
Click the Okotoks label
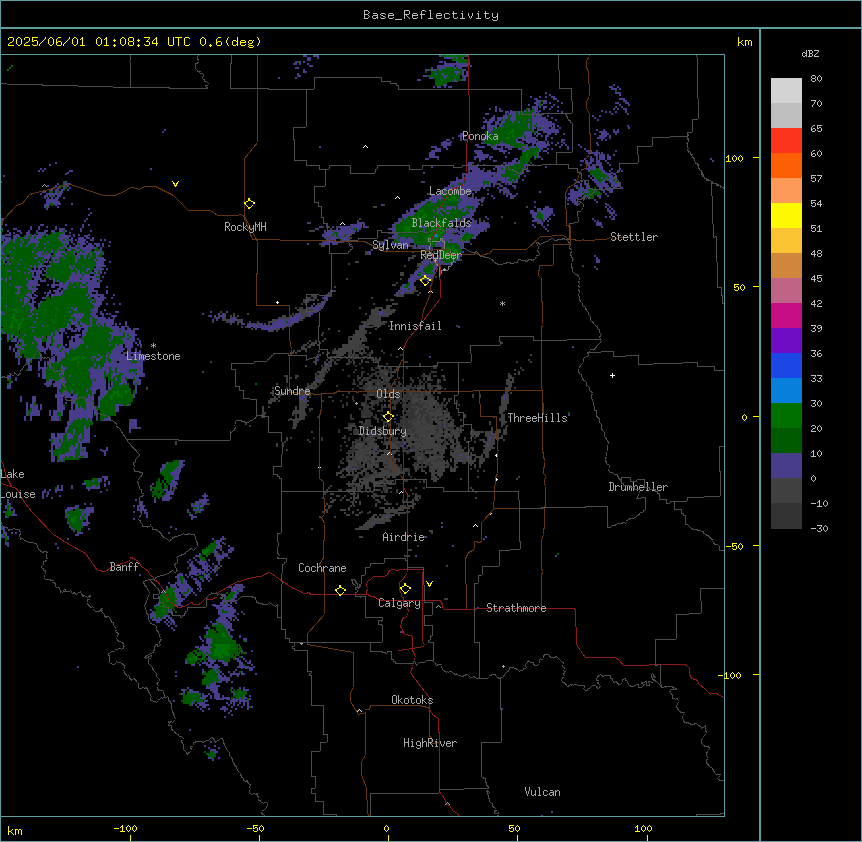pos(412,700)
